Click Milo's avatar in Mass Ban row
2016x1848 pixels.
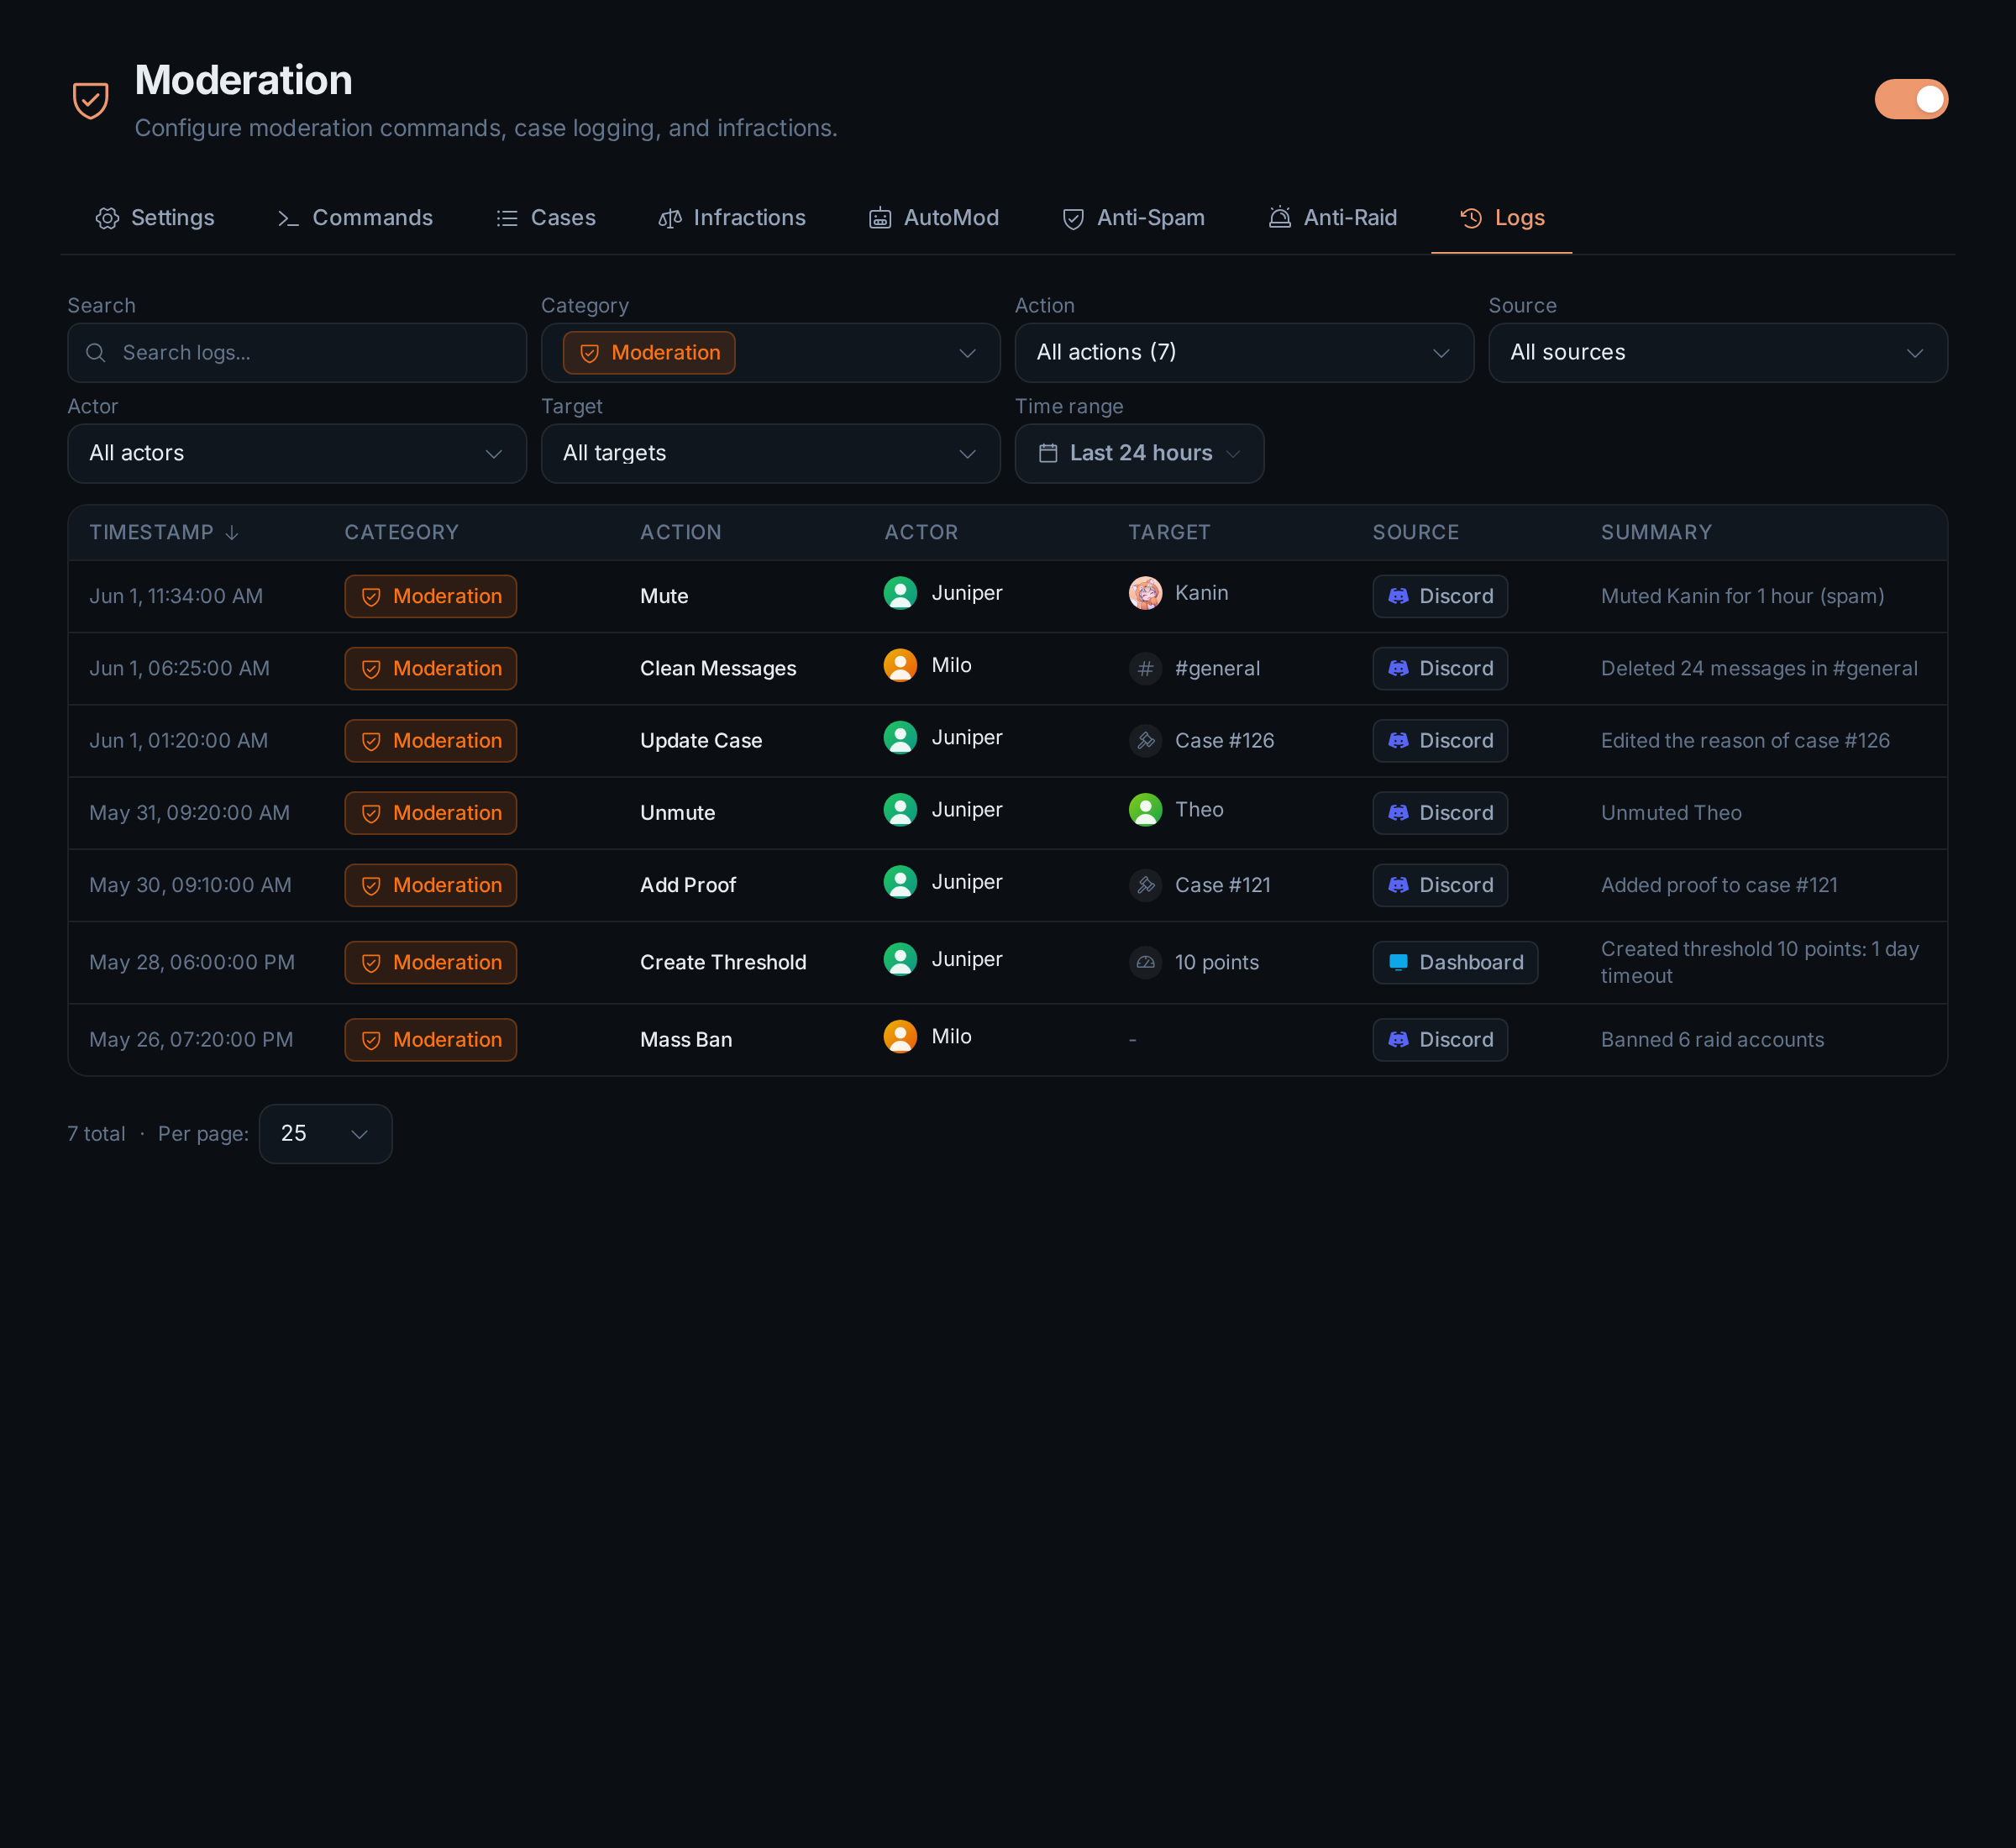pos(900,1037)
